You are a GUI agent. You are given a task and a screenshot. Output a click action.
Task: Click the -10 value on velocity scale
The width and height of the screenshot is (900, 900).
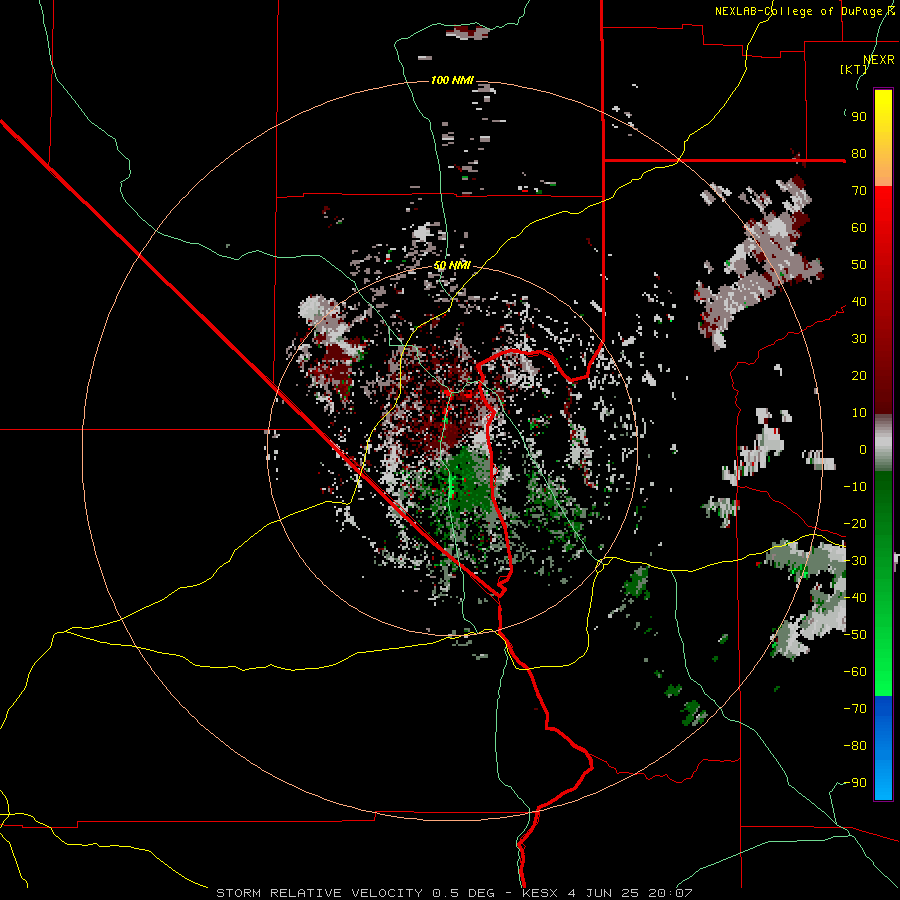pyautogui.click(x=855, y=487)
